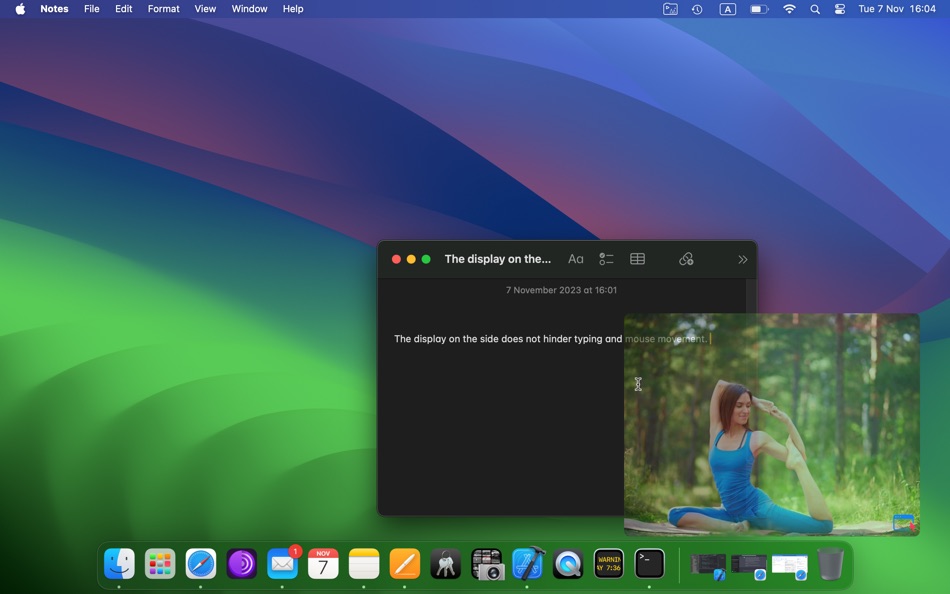Open Control Centre from the menu bar
The width and height of the screenshot is (950, 594).
pyautogui.click(x=839, y=9)
